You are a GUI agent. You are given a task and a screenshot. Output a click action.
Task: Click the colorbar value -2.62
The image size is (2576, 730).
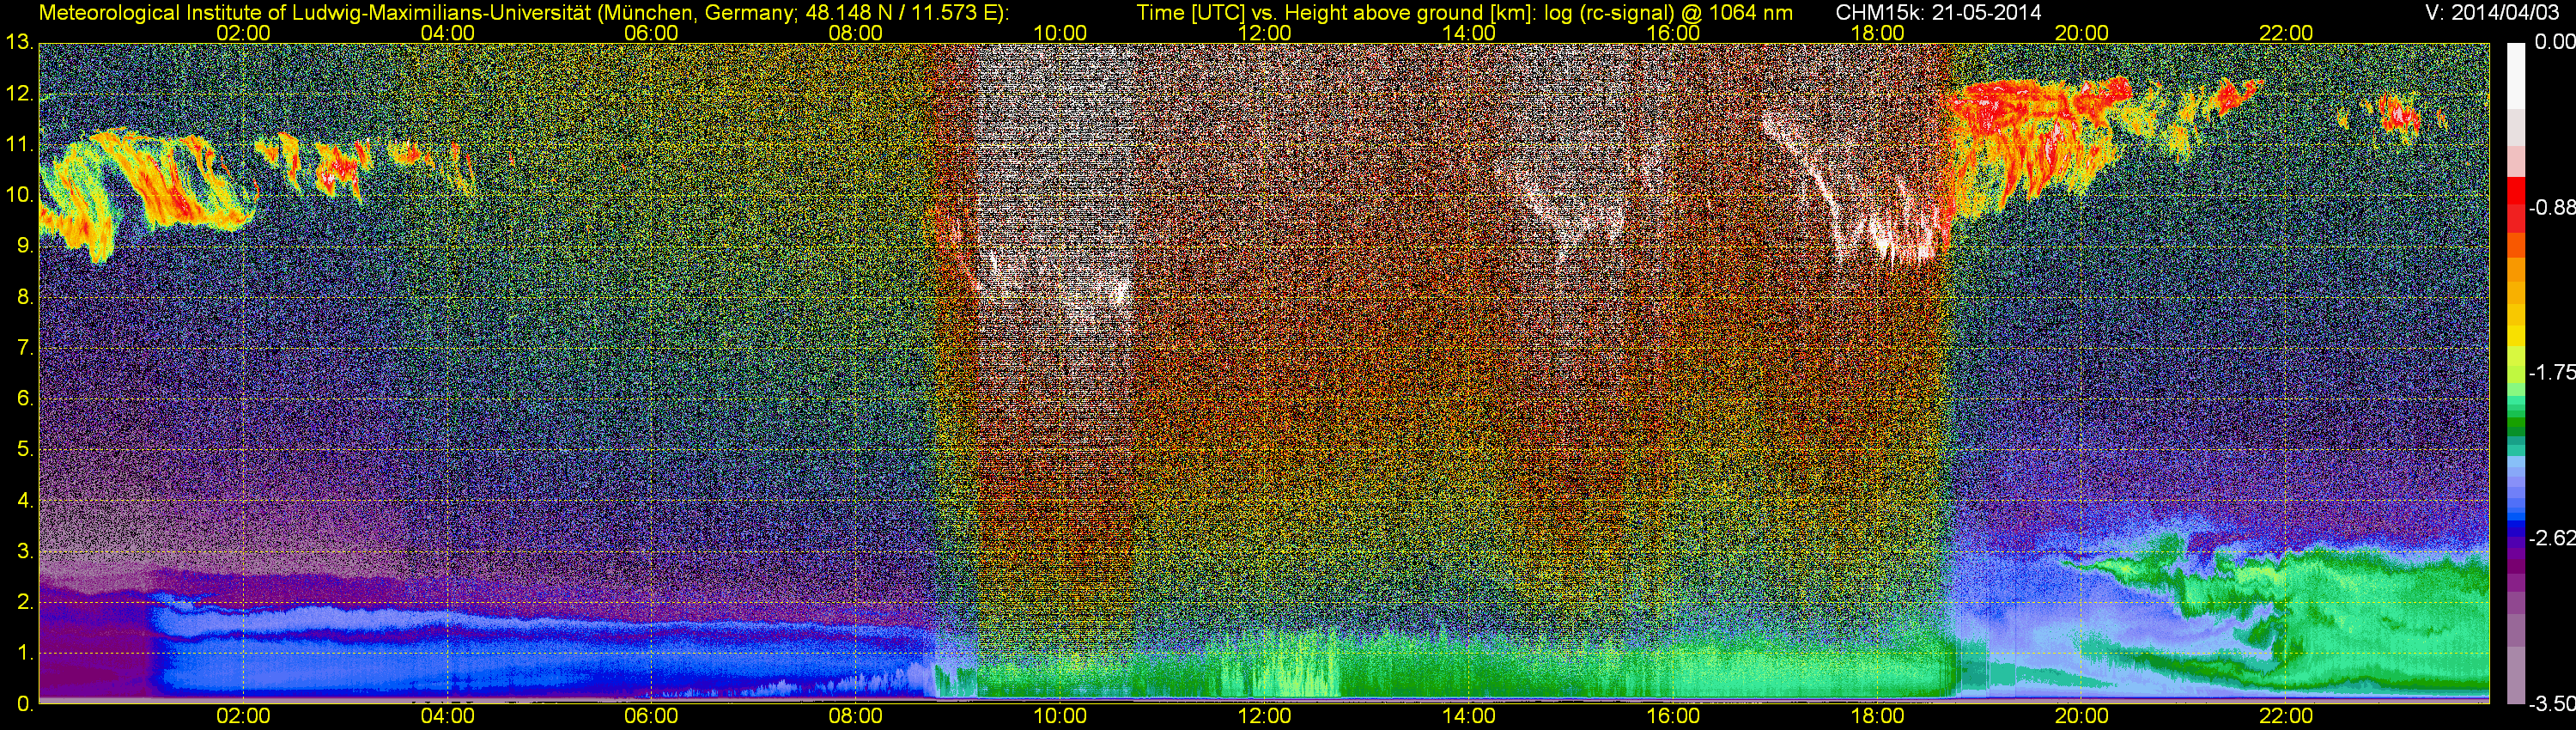click(x=2552, y=538)
